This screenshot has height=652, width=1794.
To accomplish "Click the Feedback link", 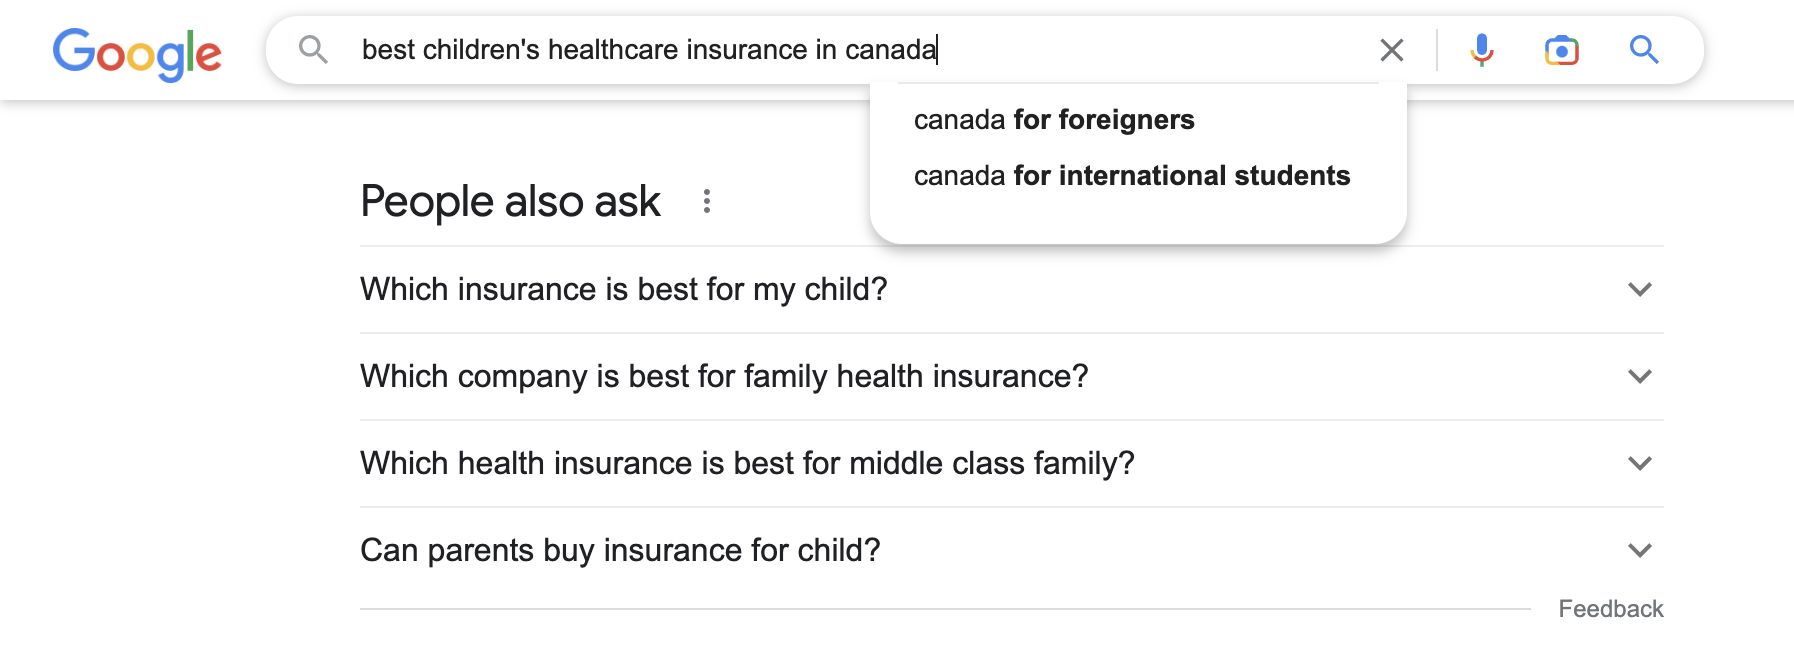I will pos(1610,609).
